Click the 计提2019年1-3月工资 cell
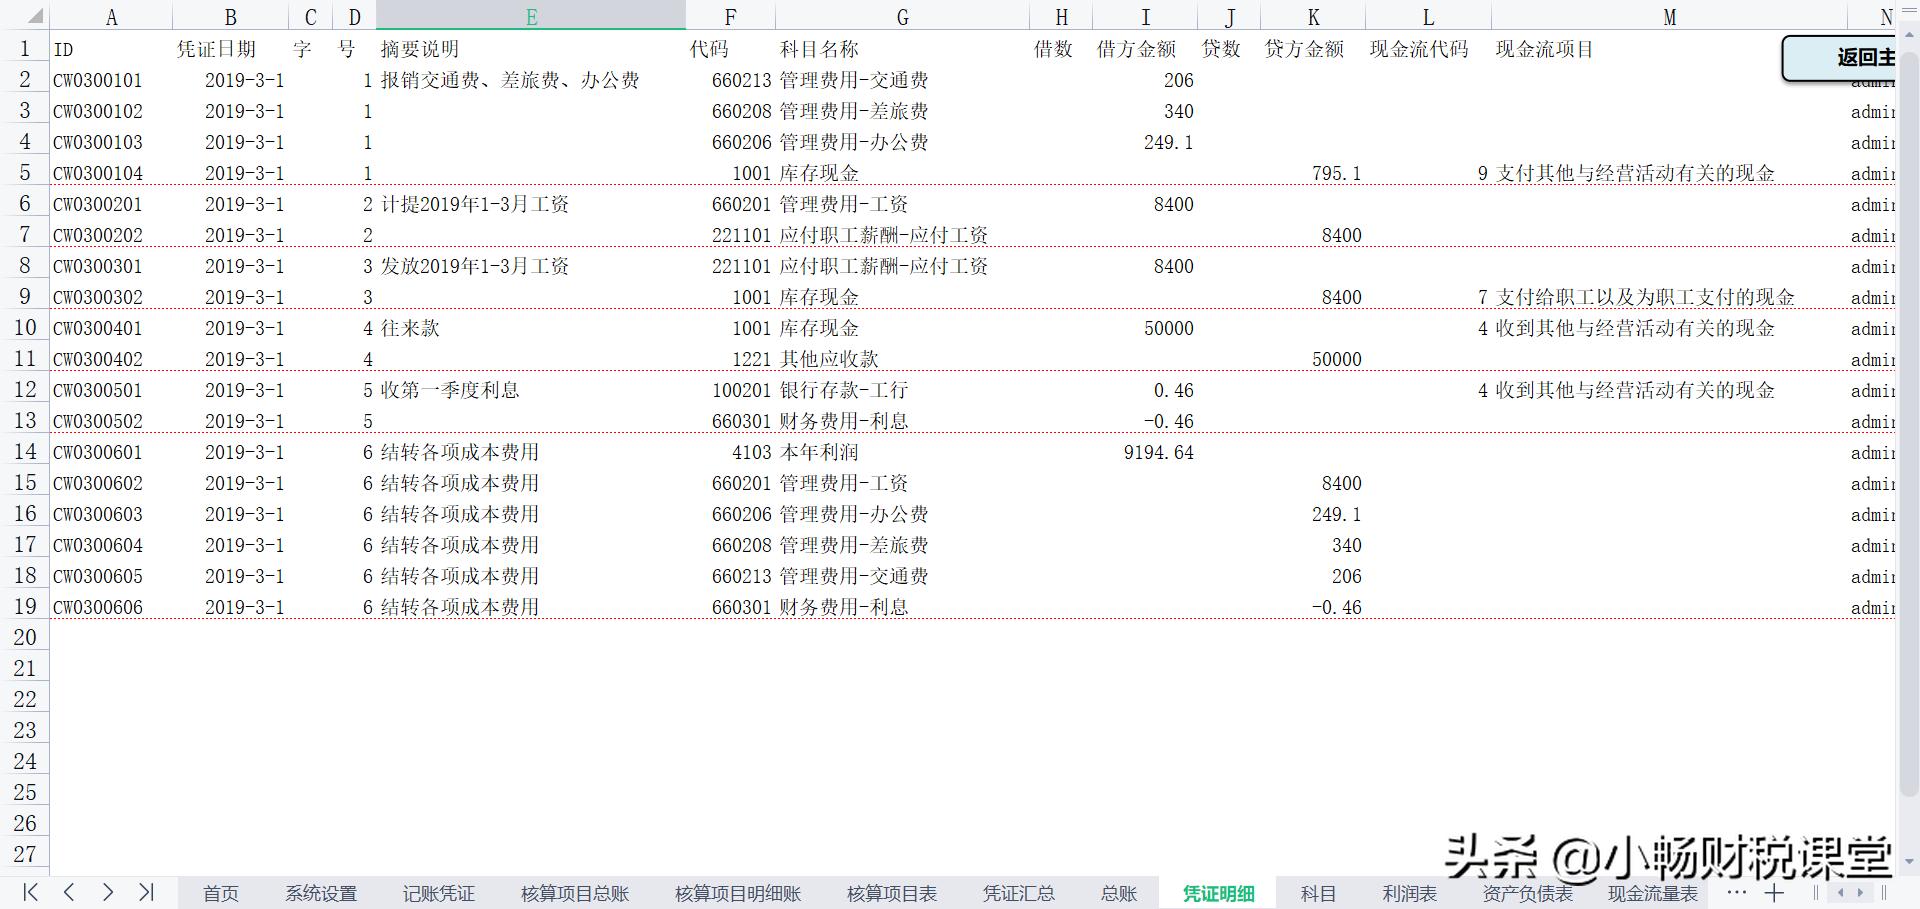1920x909 pixels. pos(531,204)
